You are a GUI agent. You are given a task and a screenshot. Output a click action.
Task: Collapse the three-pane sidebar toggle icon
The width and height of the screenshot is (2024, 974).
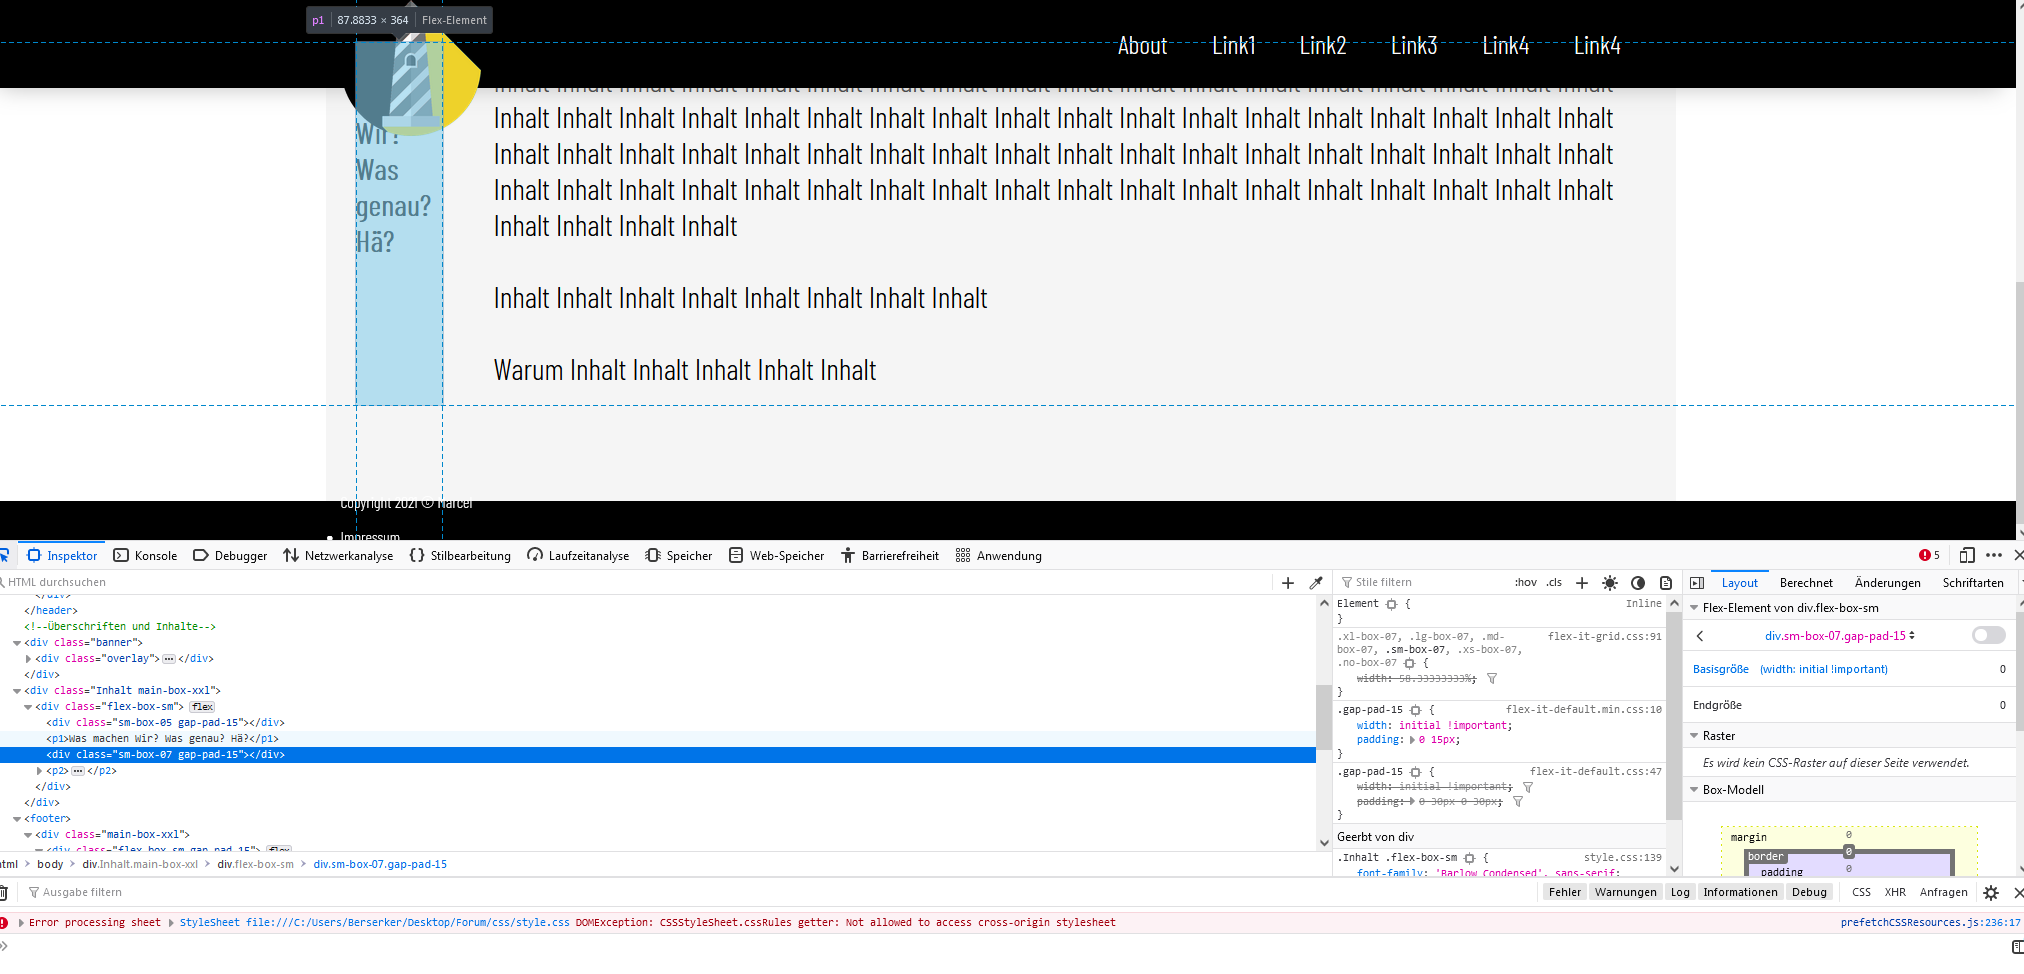point(1697,583)
